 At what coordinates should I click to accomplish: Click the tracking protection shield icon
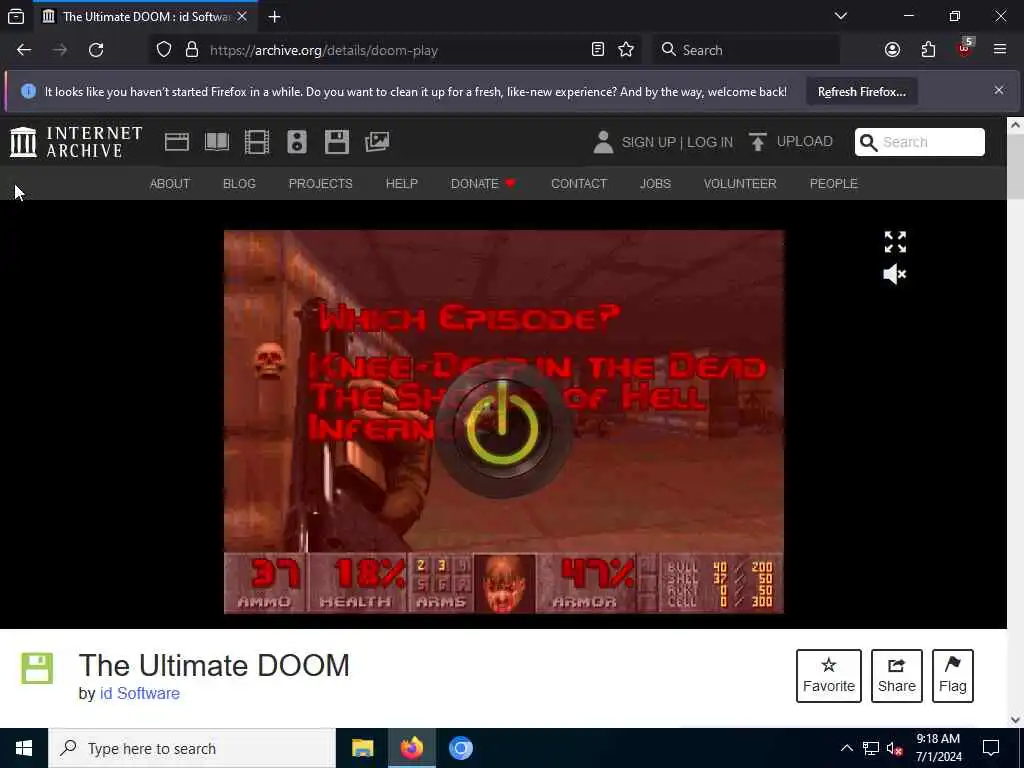(164, 50)
